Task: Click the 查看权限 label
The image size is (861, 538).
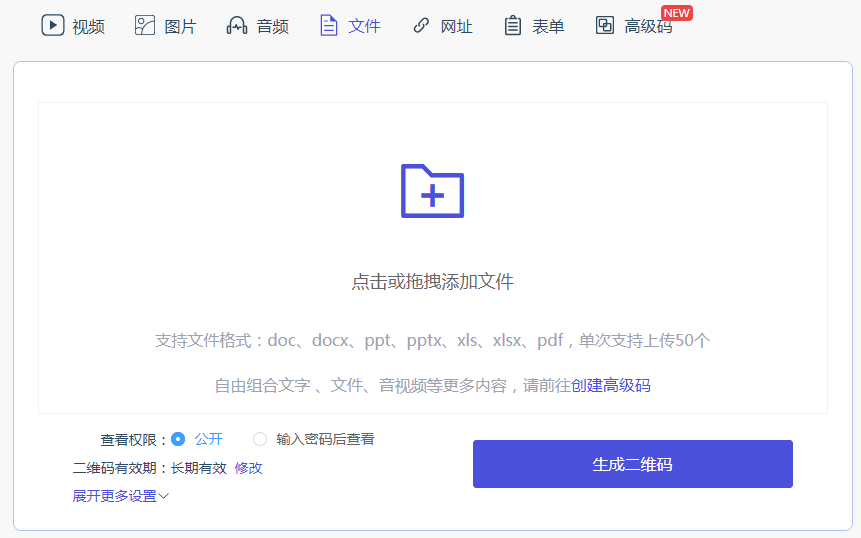Action: click(x=133, y=440)
